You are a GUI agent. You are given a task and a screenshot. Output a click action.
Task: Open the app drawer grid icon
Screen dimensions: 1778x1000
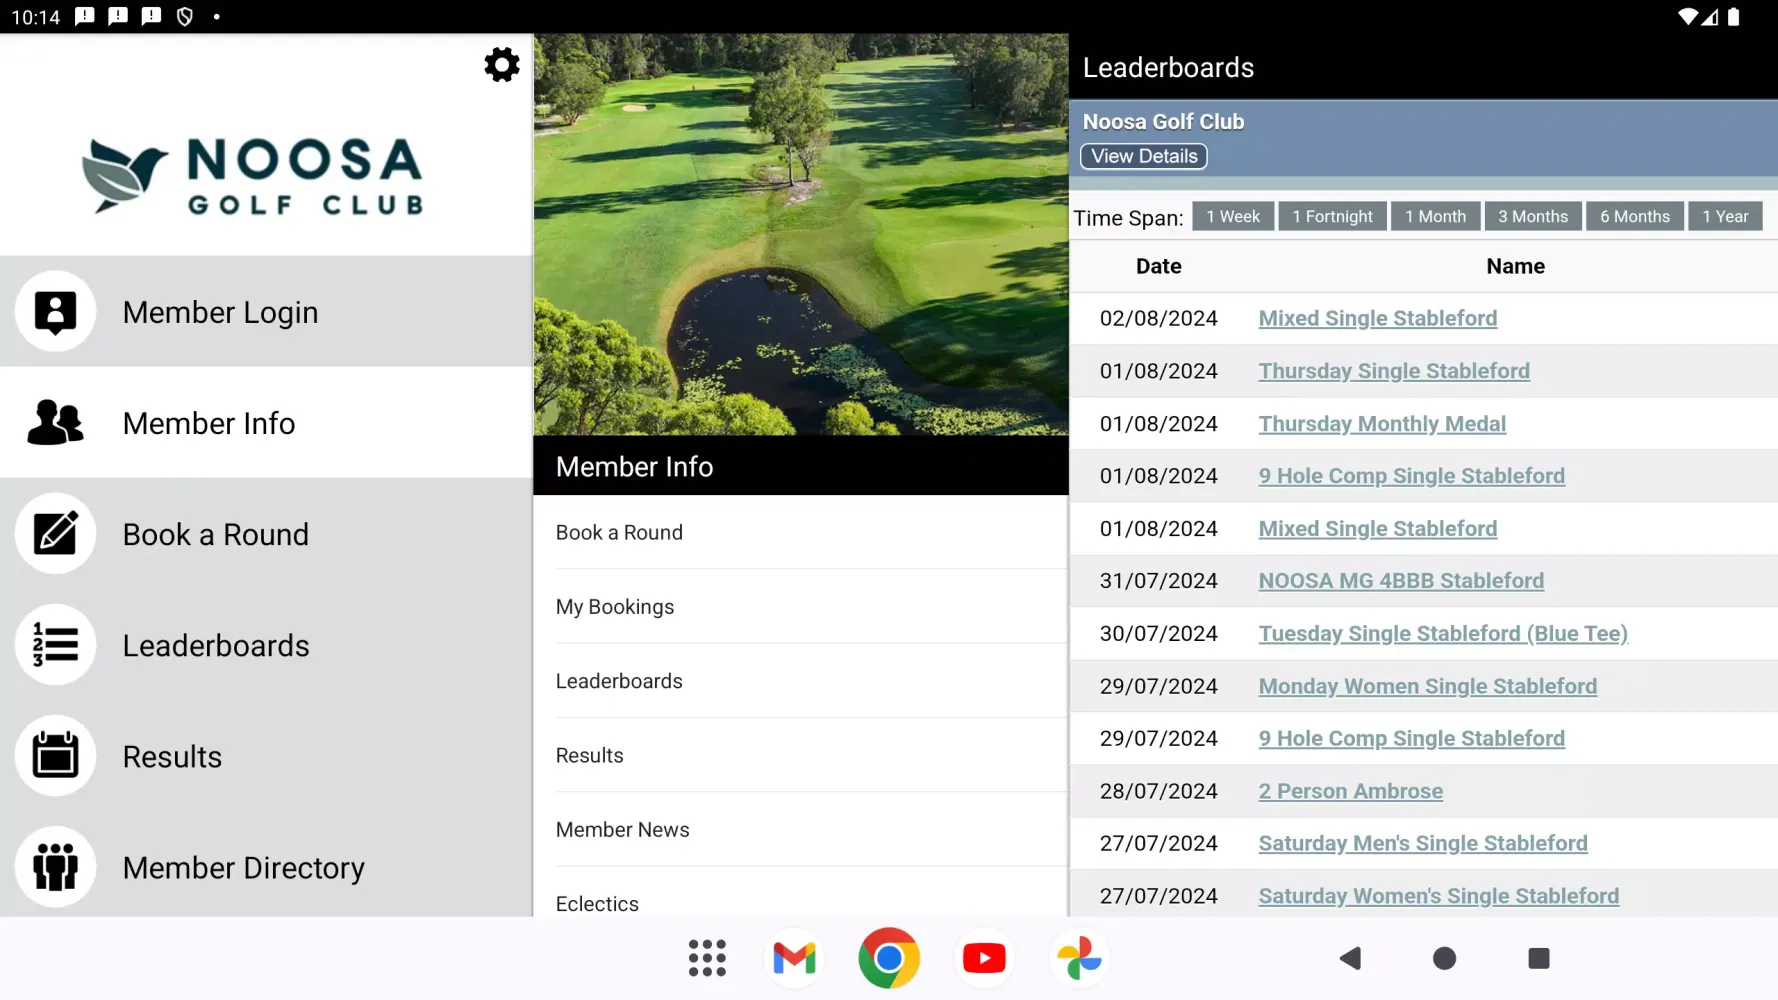coord(707,958)
